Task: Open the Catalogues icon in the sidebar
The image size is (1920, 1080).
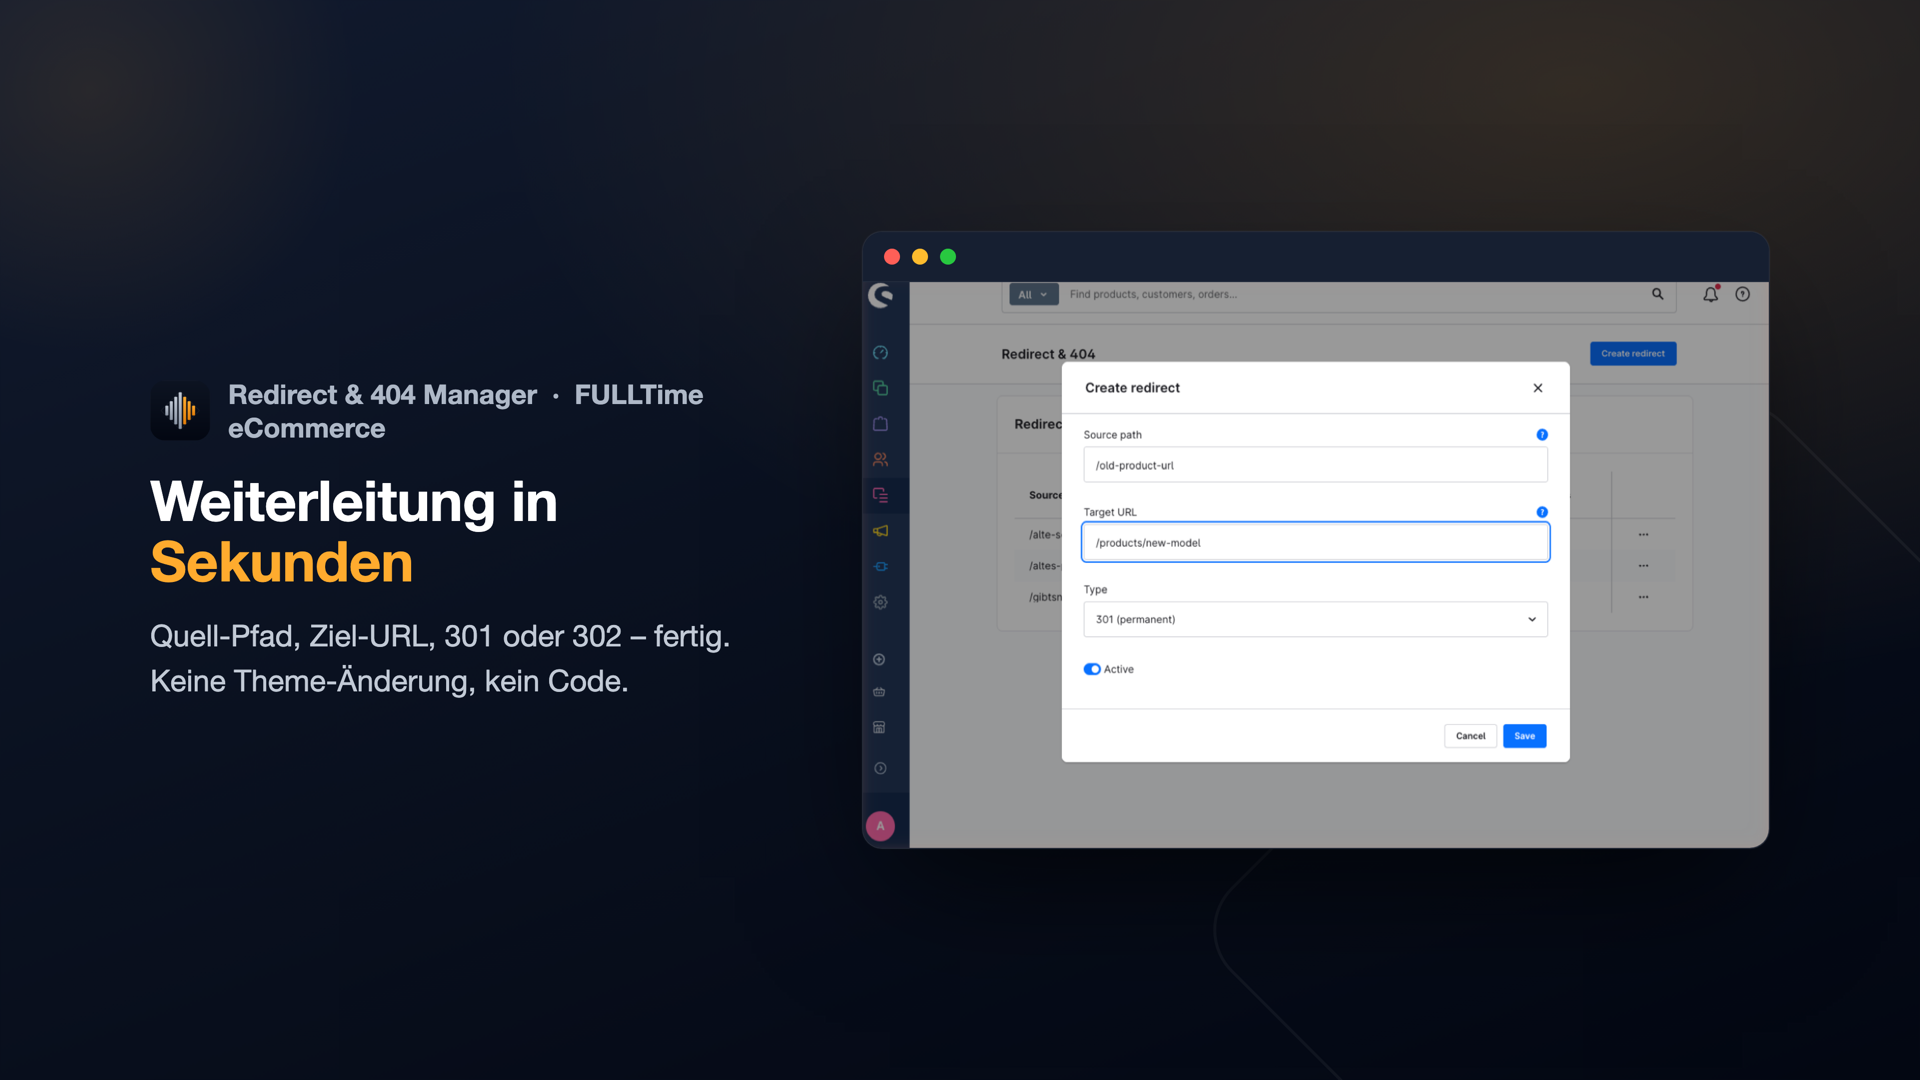Action: 880,388
